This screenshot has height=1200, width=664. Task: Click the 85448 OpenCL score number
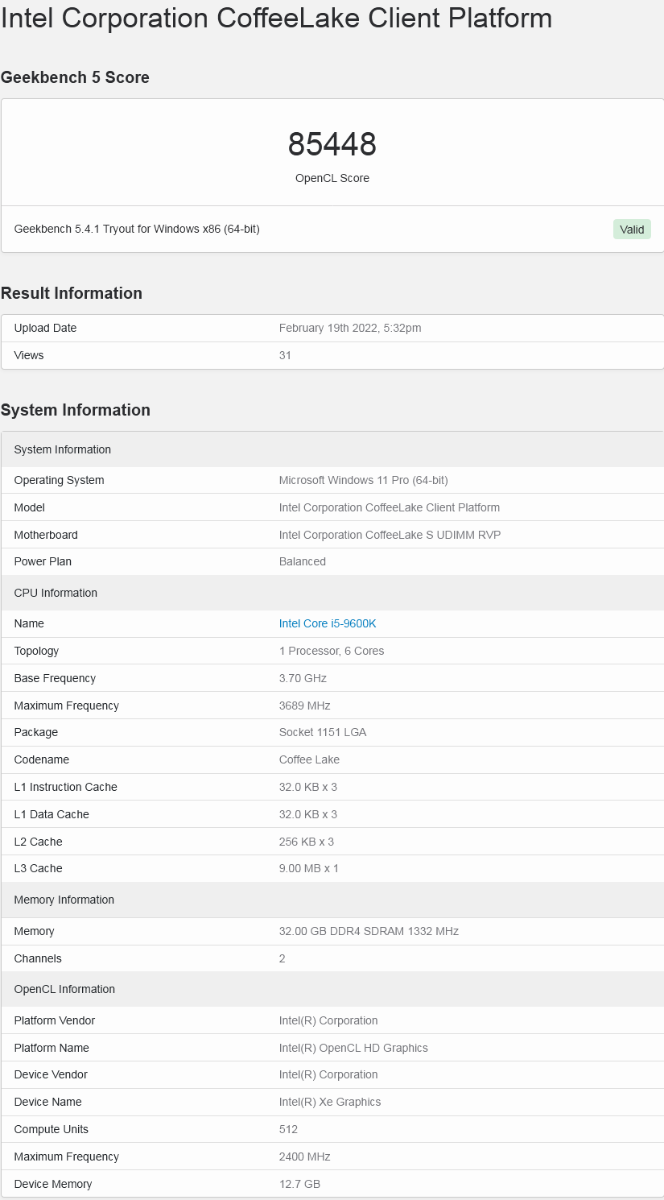click(332, 145)
